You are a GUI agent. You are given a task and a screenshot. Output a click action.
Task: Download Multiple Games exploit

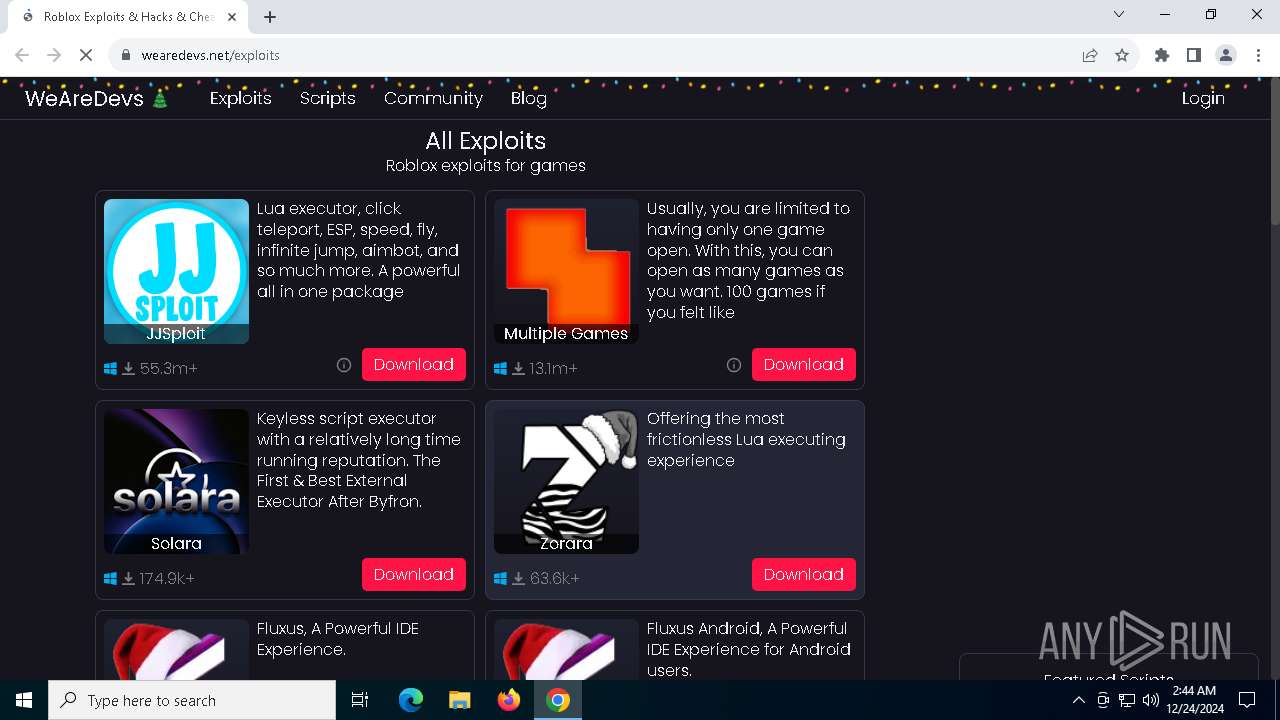804,365
